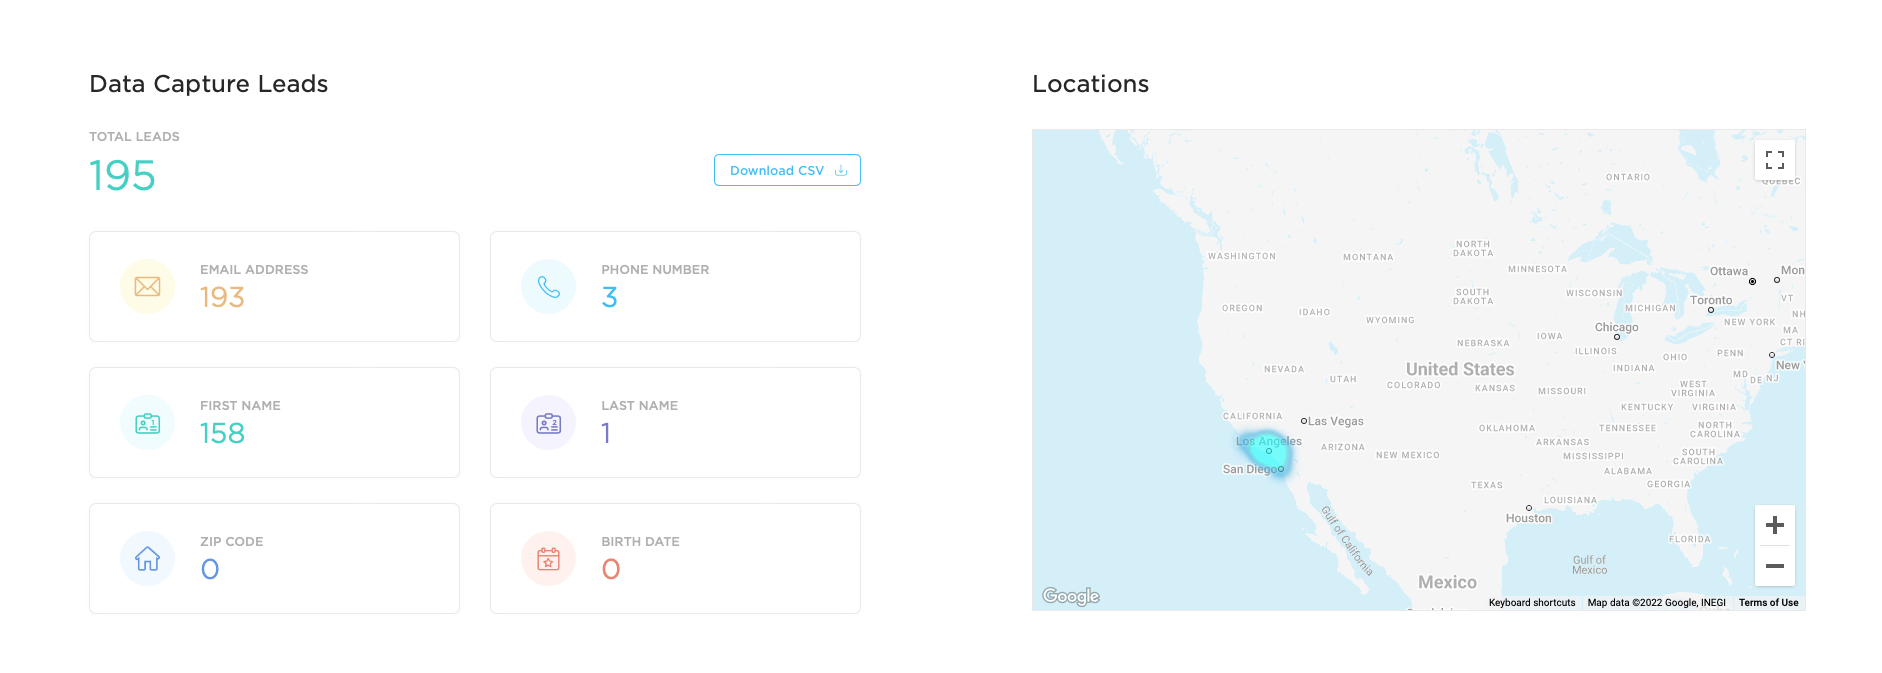Open the map Terms of Use link
This screenshot has height=673, width=1882.
pyautogui.click(x=1768, y=603)
